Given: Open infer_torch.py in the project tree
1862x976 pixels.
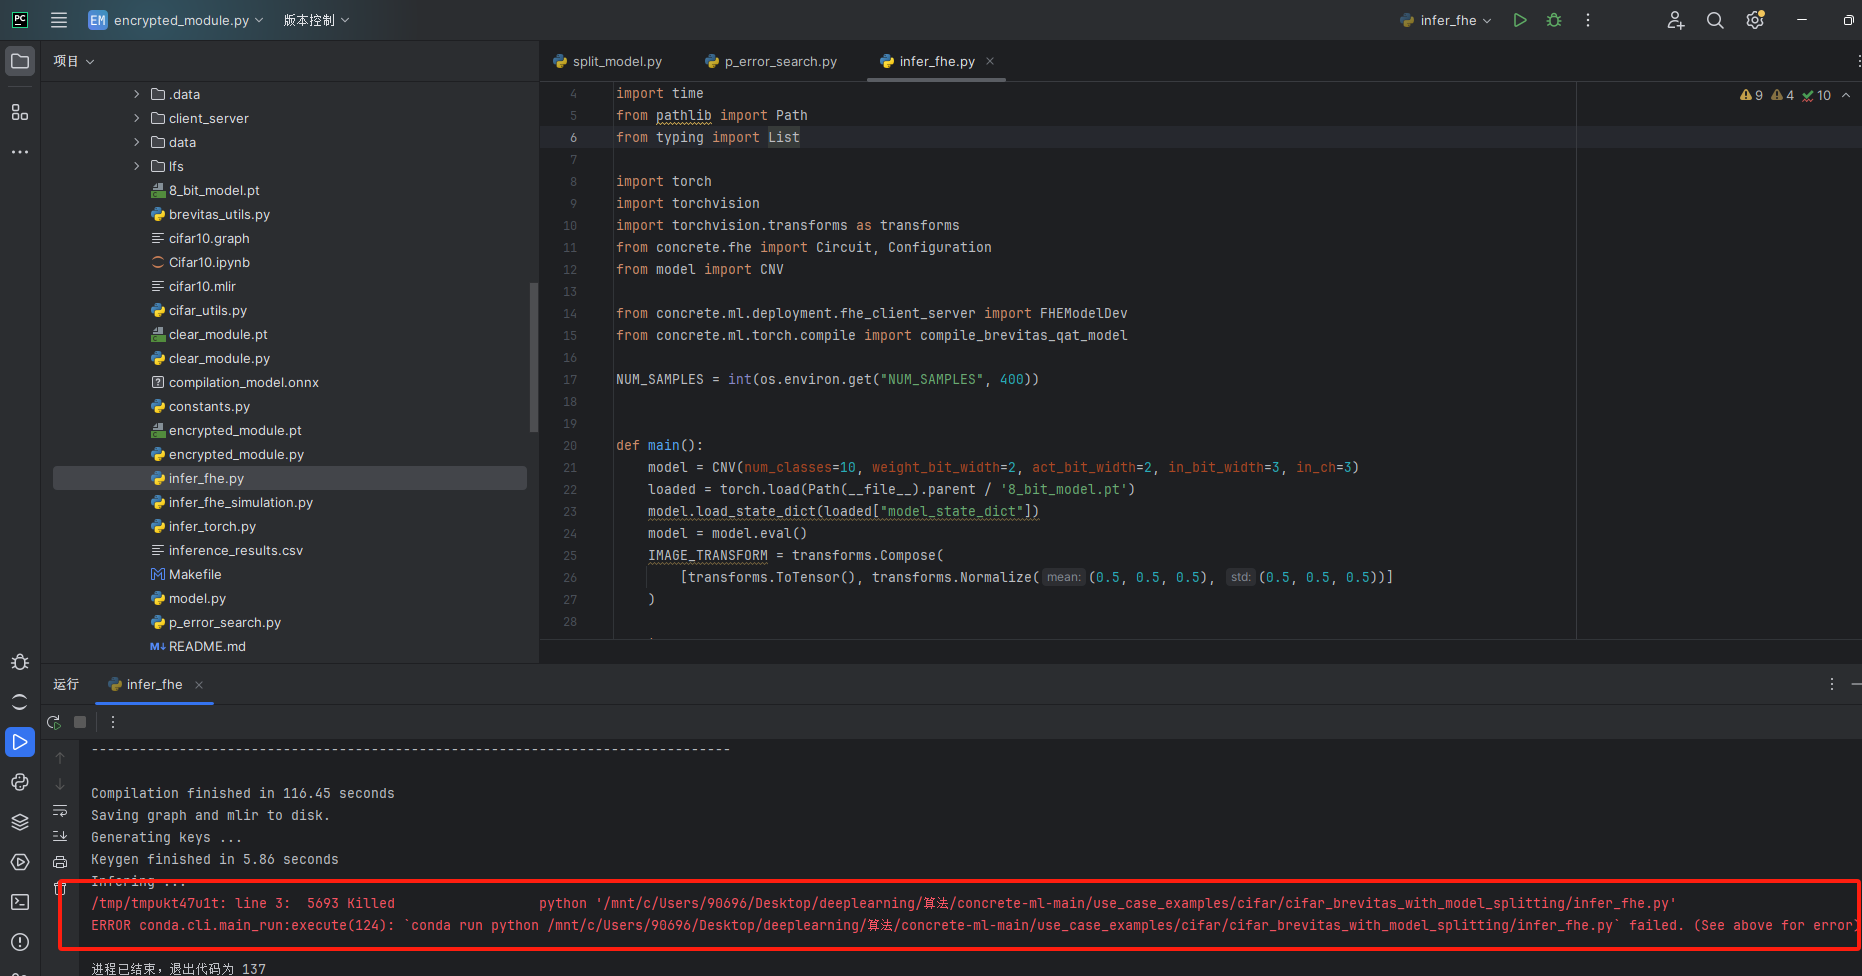Looking at the screenshot, I should click(x=212, y=527).
